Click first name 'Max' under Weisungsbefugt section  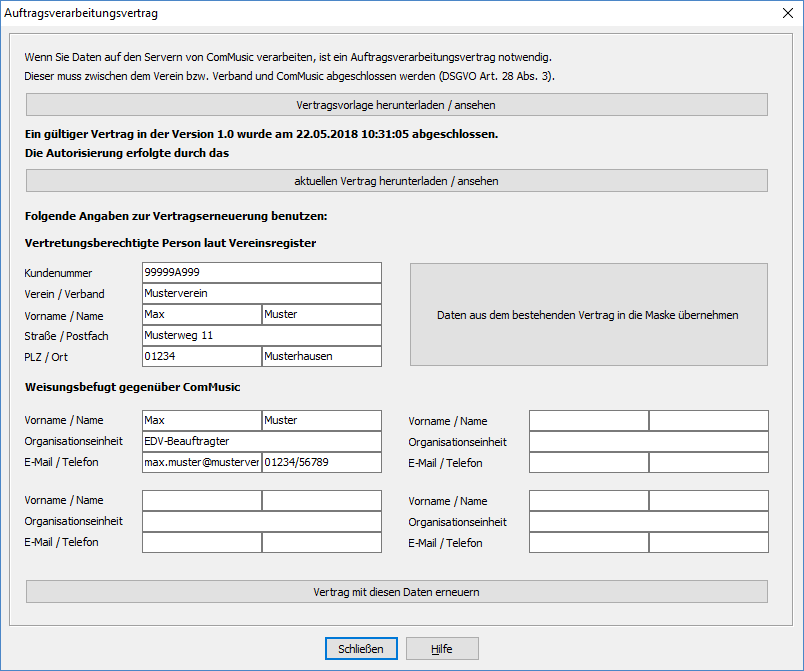coord(202,420)
